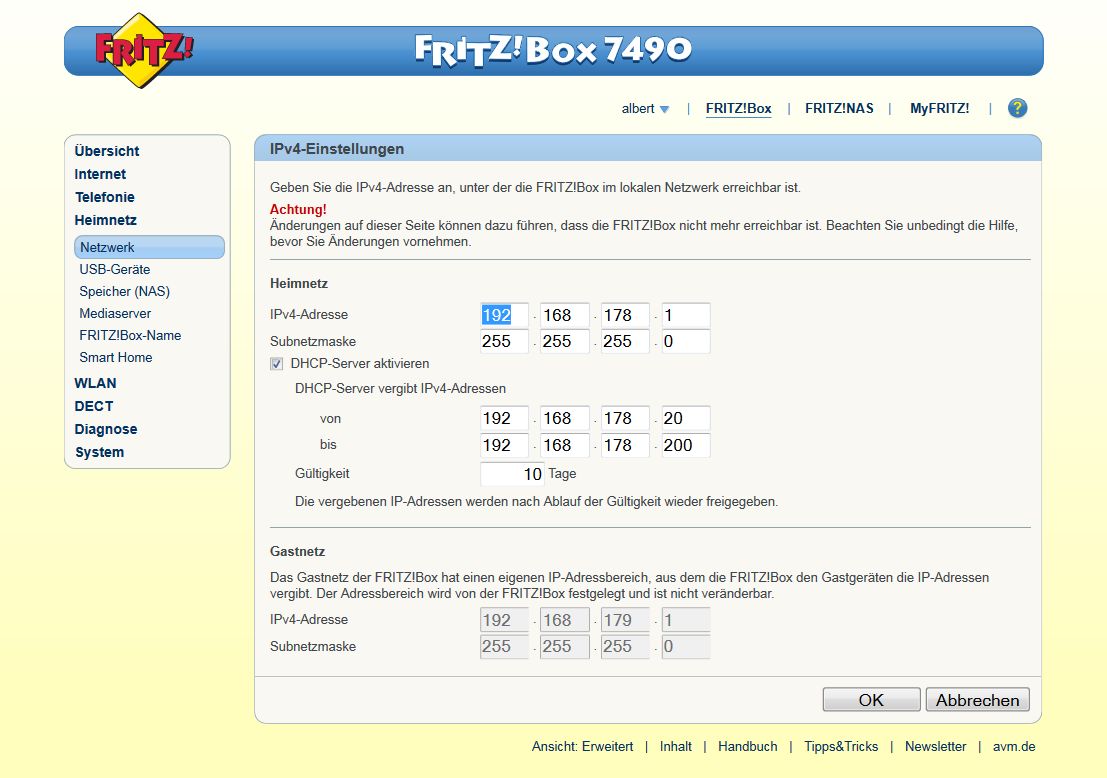
Task: Click Gastnetz IPv4-Adresse last octet 1
Action: tap(686, 620)
